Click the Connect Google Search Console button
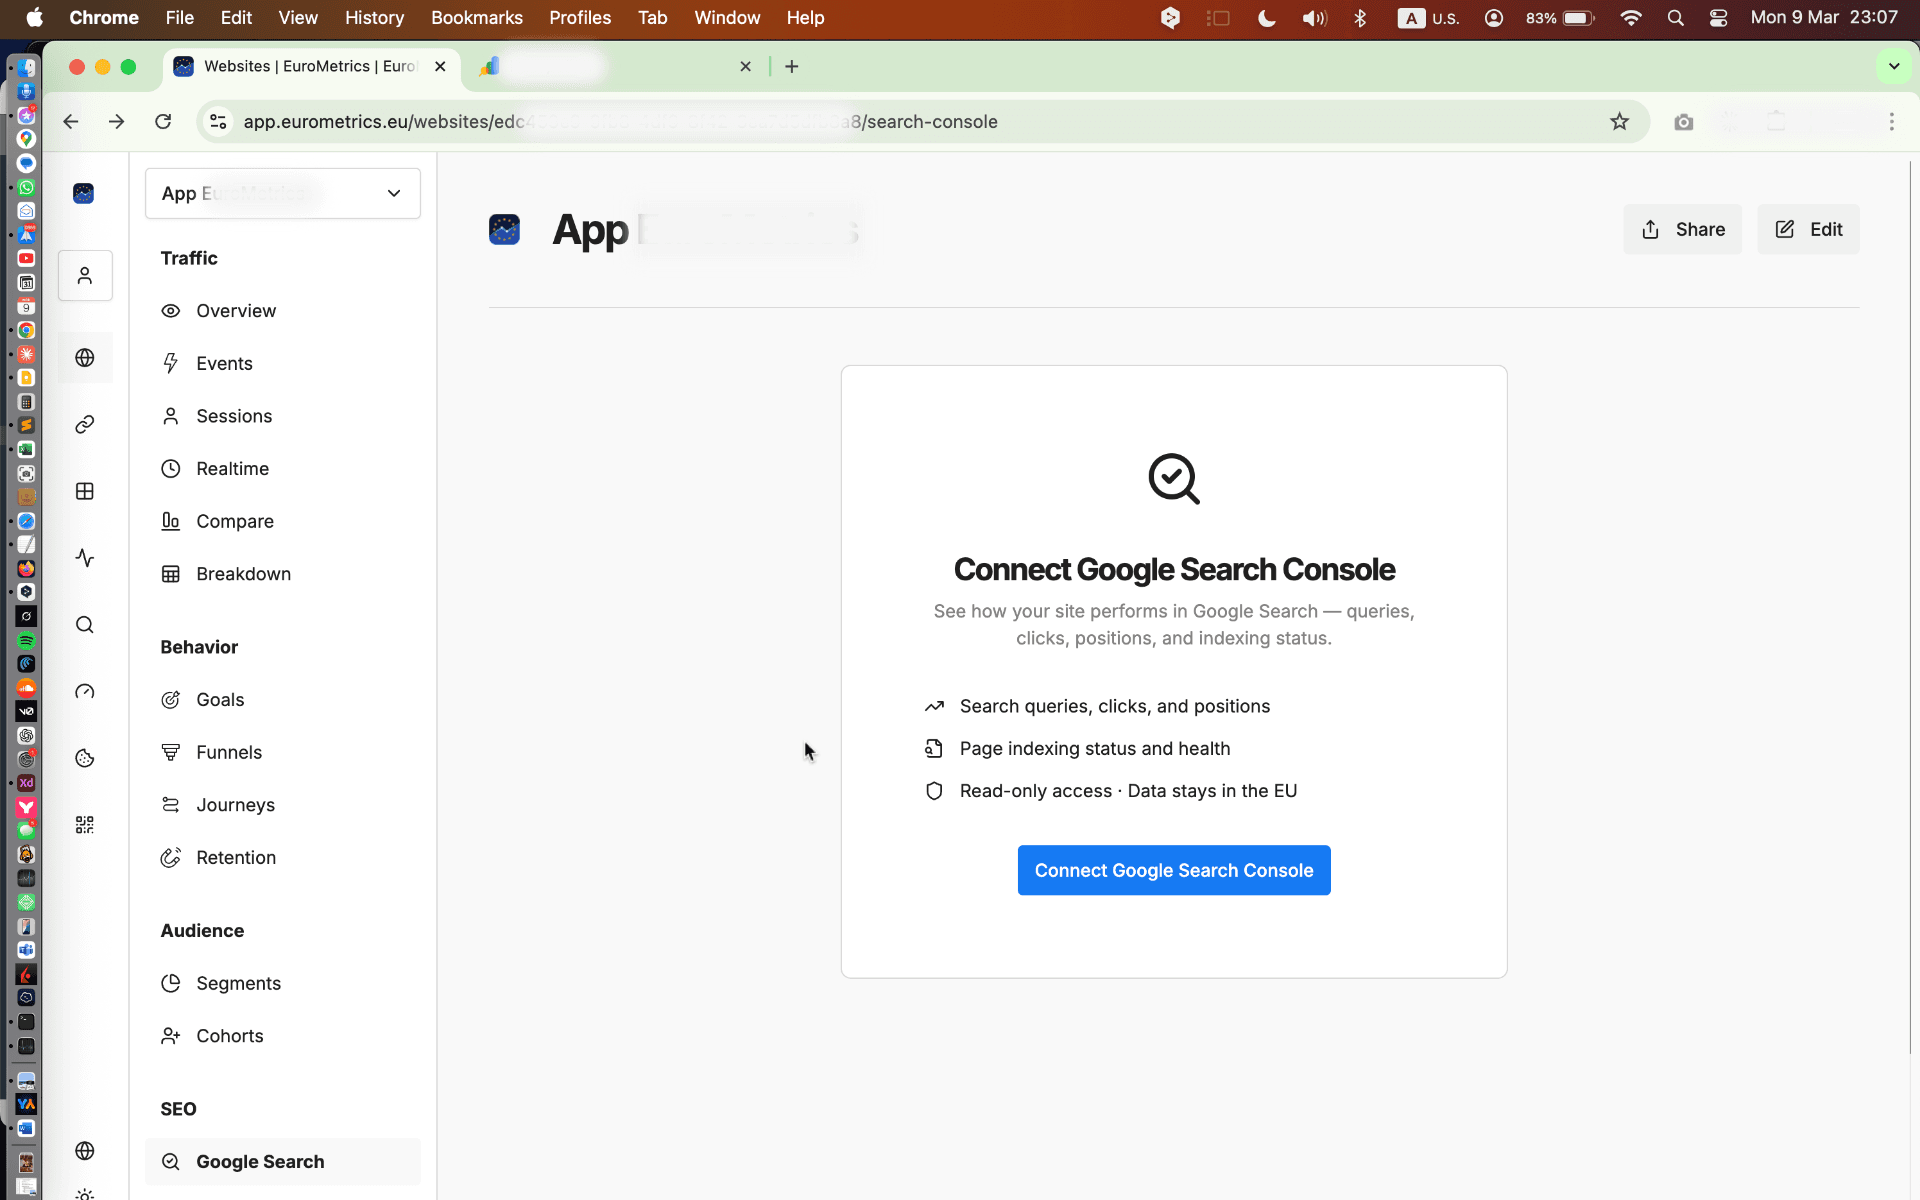1920x1200 pixels. point(1174,870)
